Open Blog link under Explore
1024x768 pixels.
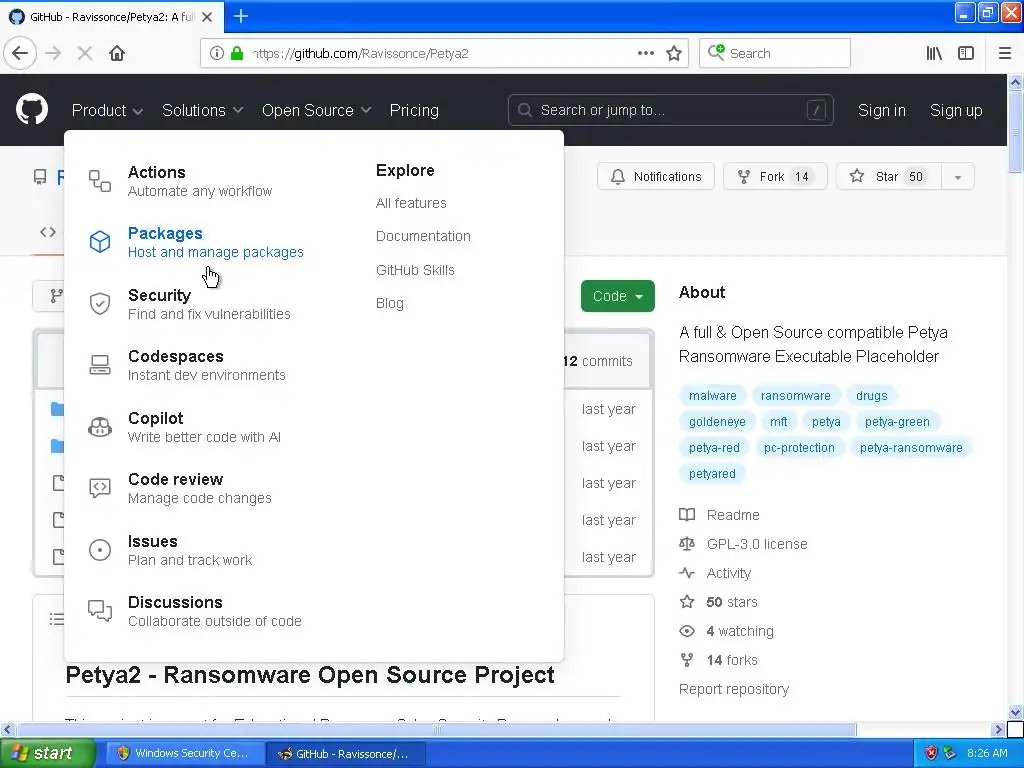click(x=389, y=303)
